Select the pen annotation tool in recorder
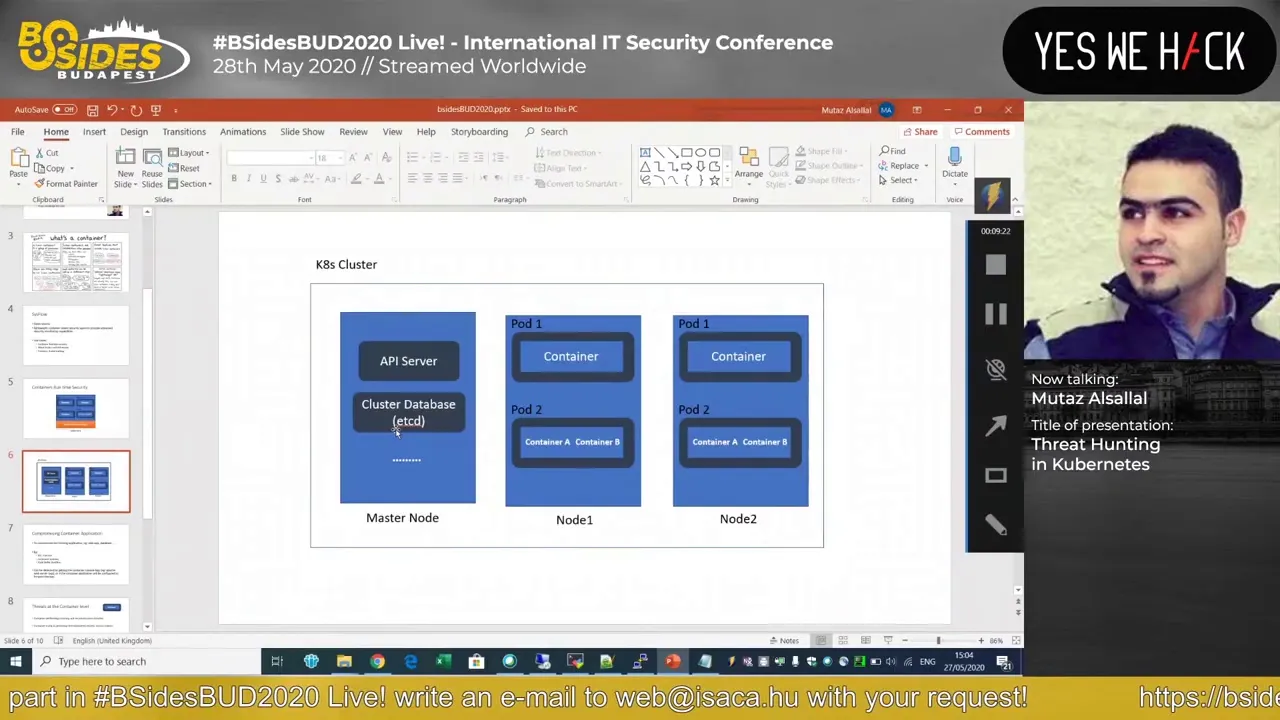The image size is (1280, 720). pyautogui.click(x=995, y=524)
